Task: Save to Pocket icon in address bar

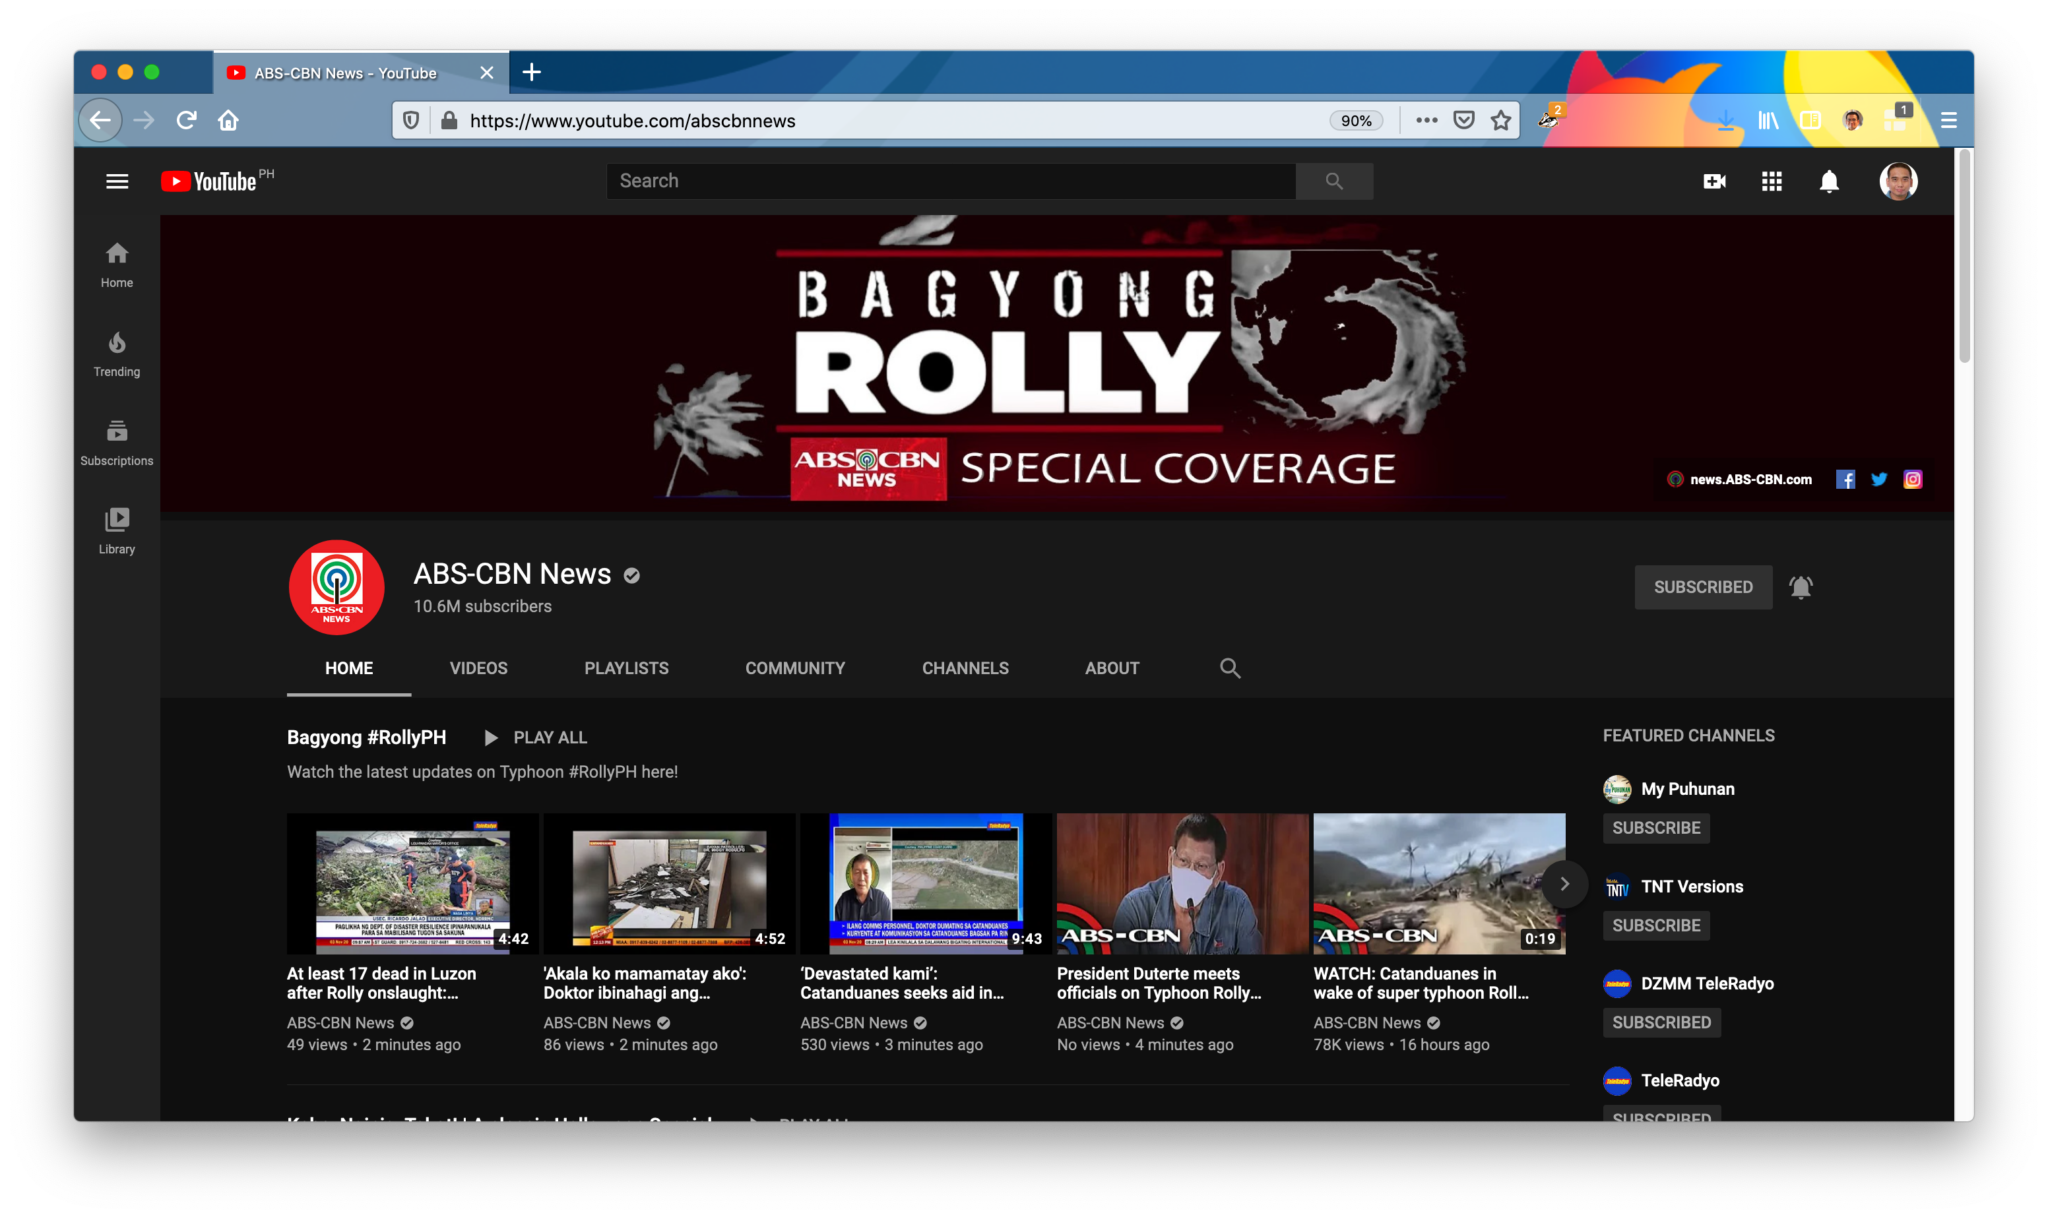Action: pyautogui.click(x=1464, y=120)
